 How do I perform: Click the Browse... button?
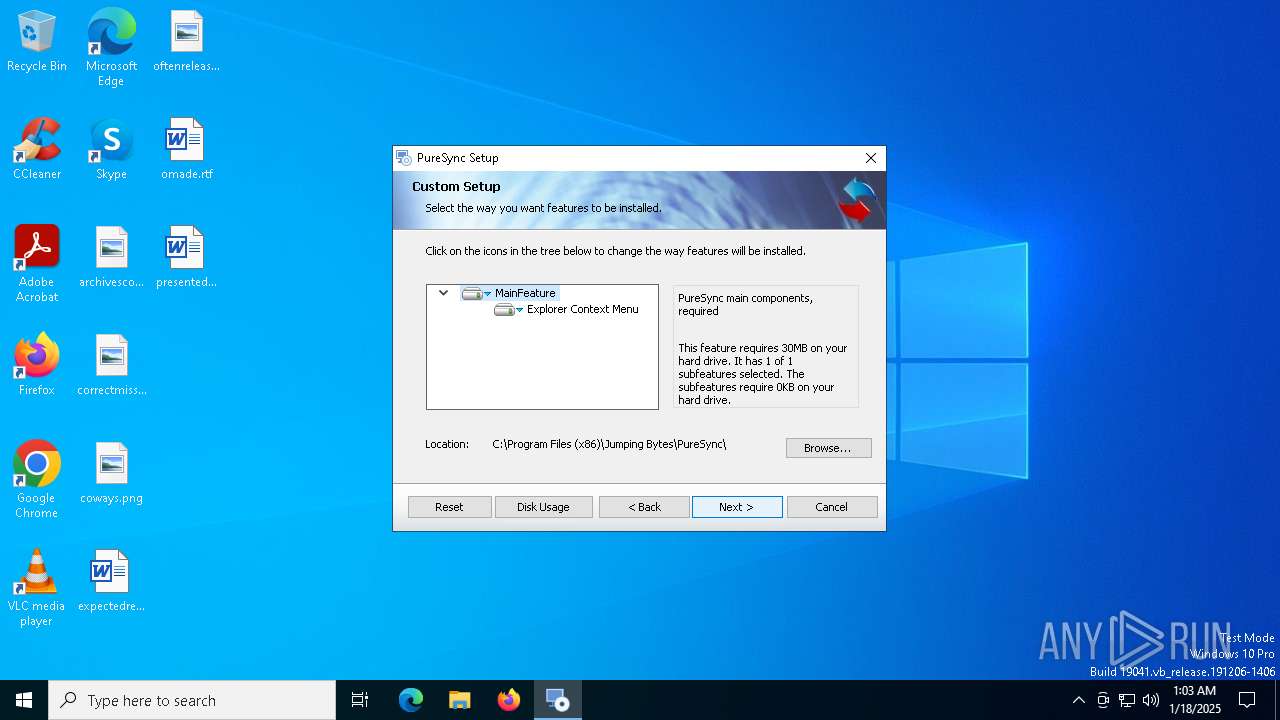(x=828, y=448)
